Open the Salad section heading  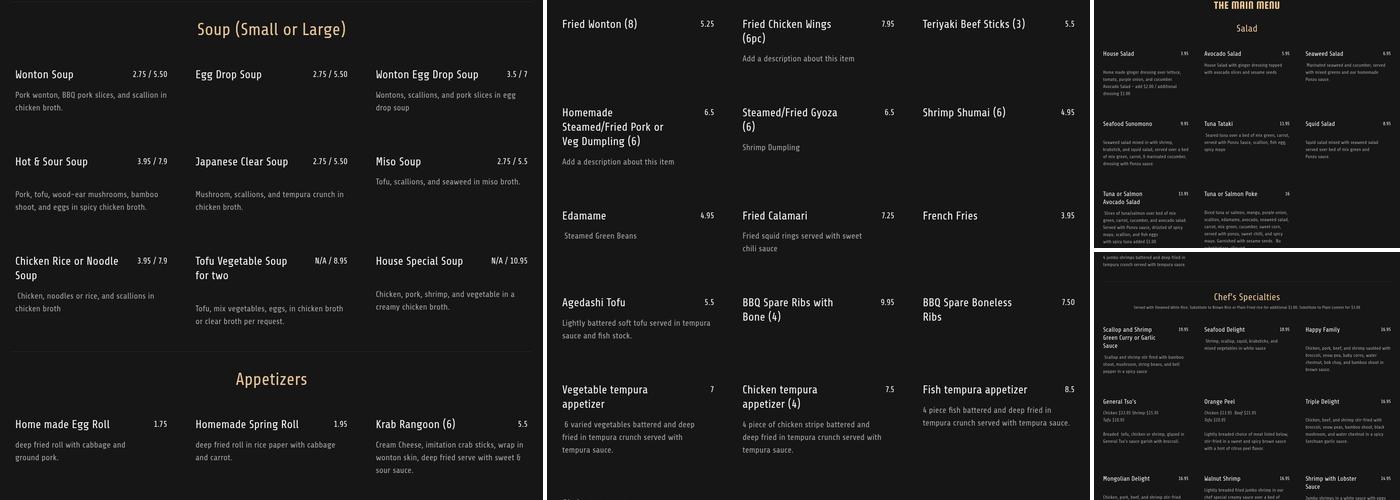(x=1246, y=29)
